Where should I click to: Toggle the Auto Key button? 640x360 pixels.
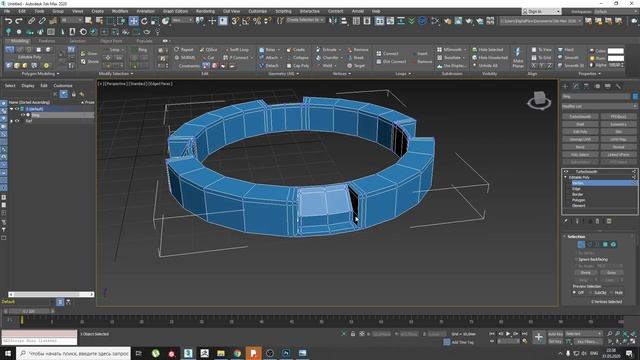click(555, 334)
